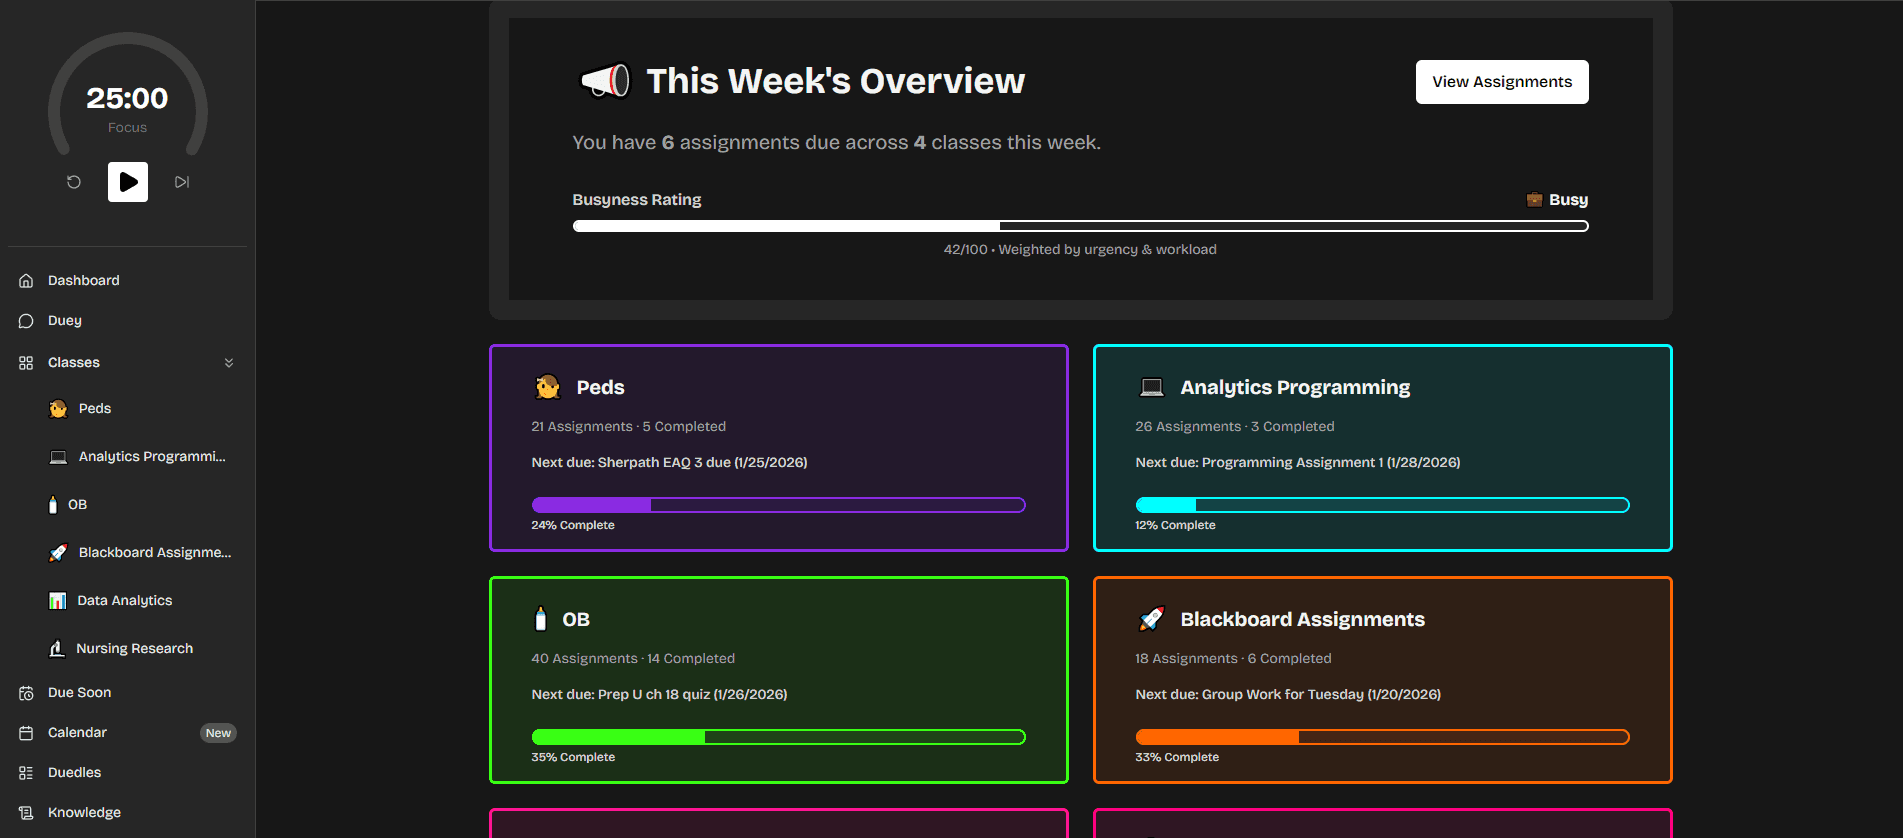Click the megaphone icon in overview
This screenshot has width=1903, height=838.
(x=605, y=81)
